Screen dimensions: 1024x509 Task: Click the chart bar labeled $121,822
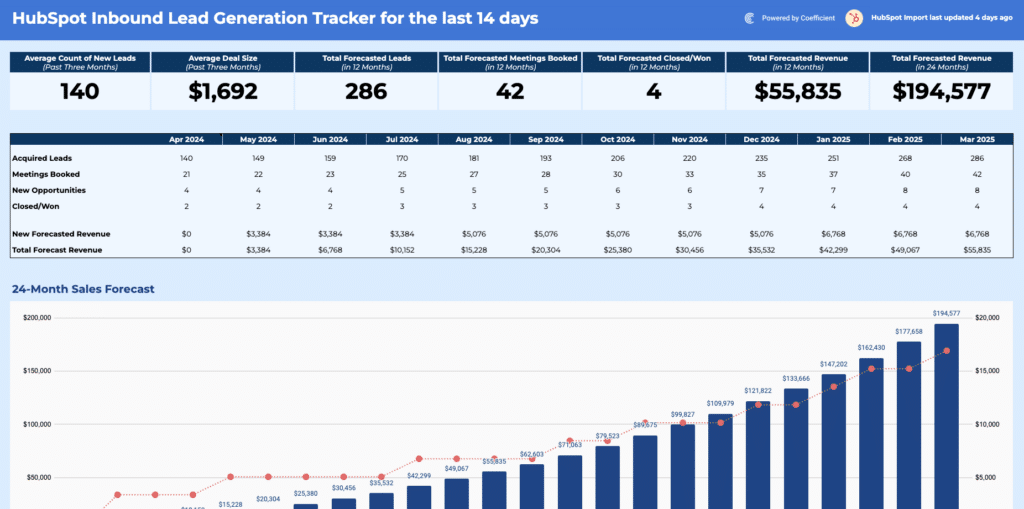pos(758,455)
